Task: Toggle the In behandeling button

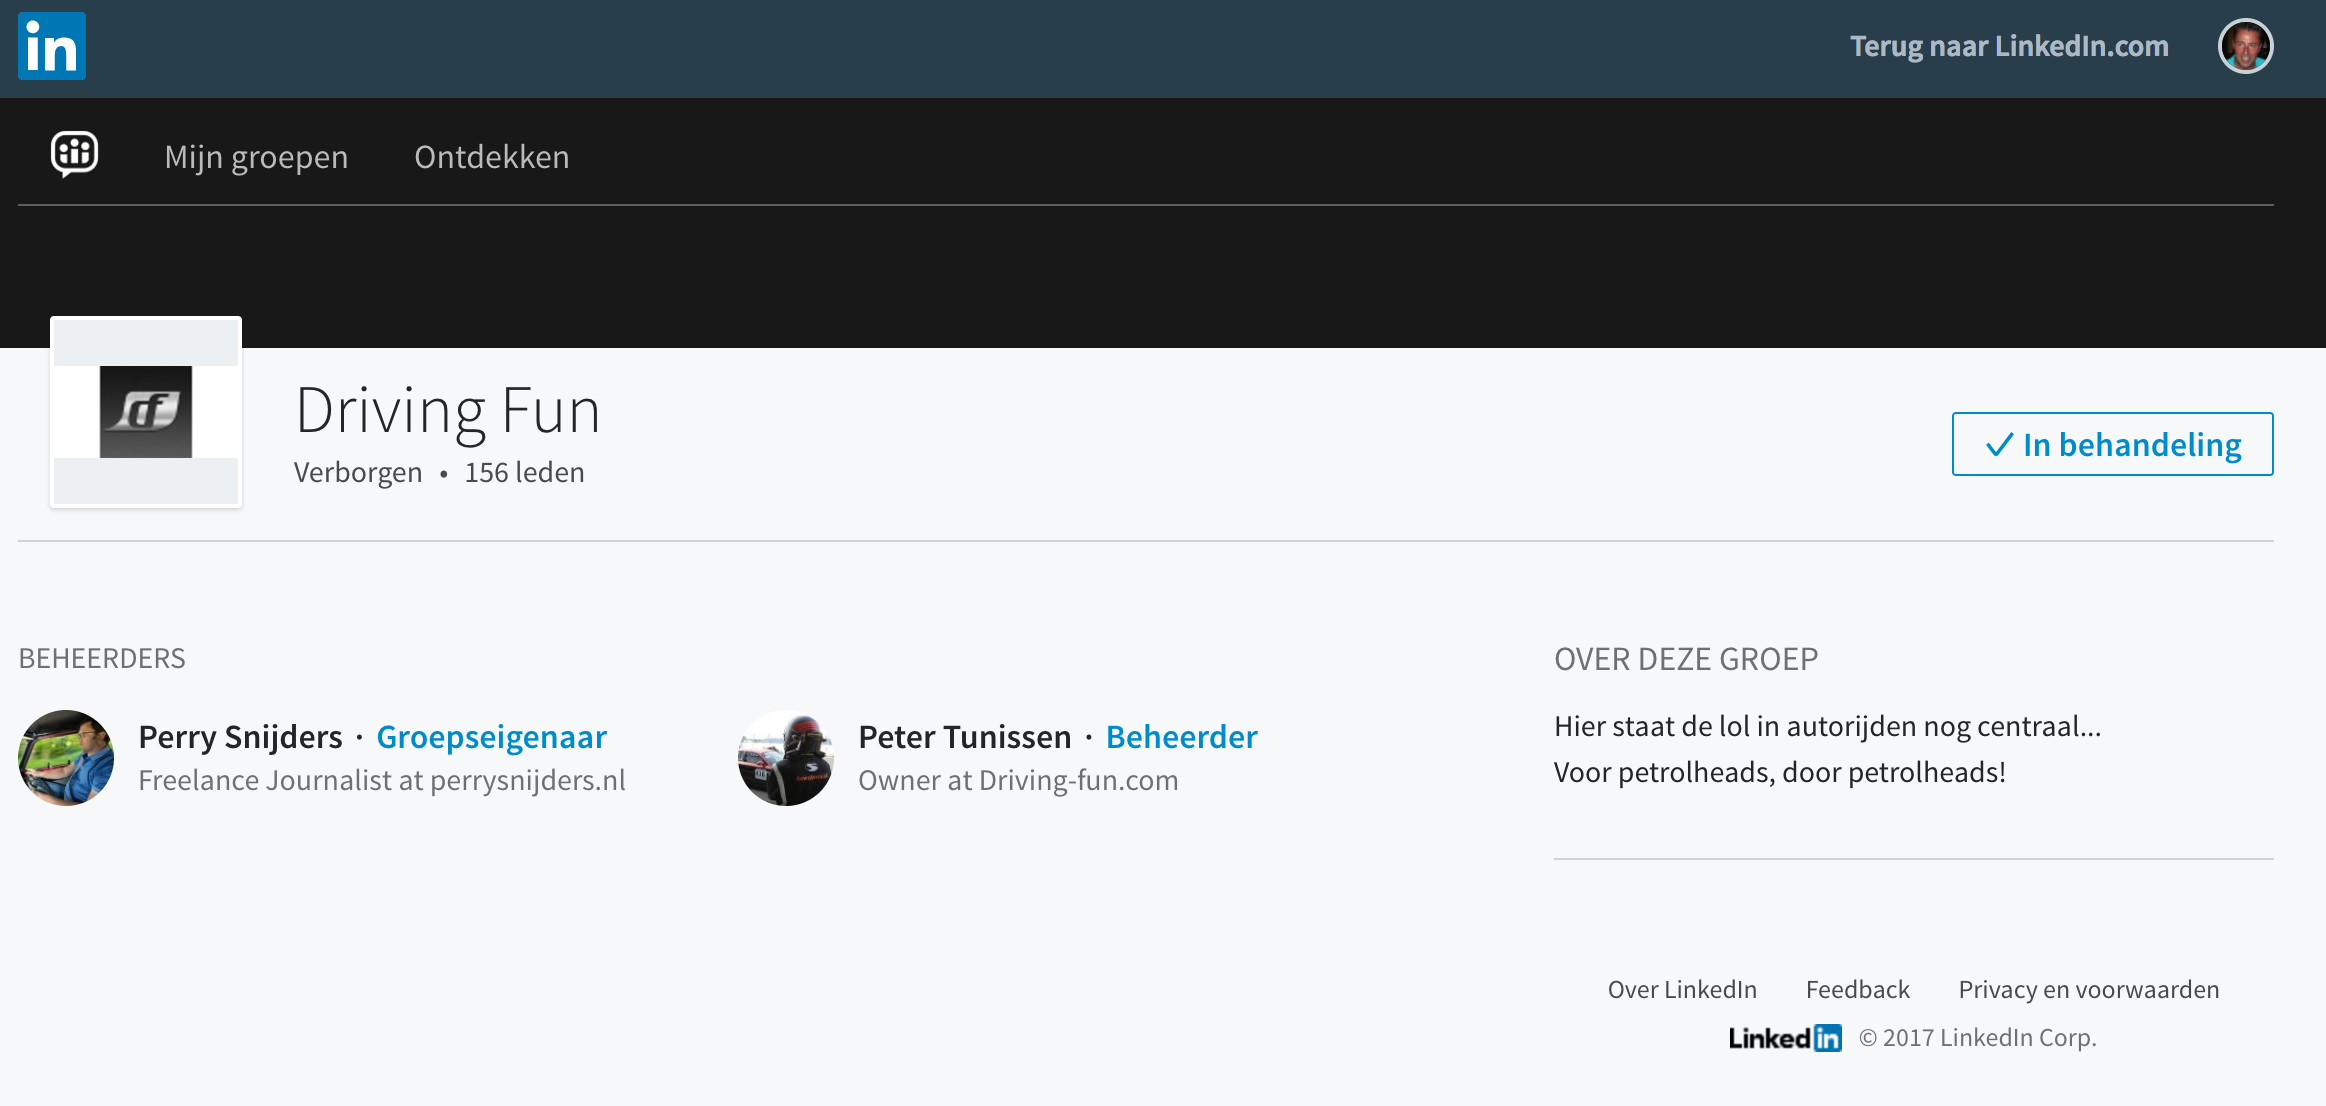Action: coord(2113,444)
